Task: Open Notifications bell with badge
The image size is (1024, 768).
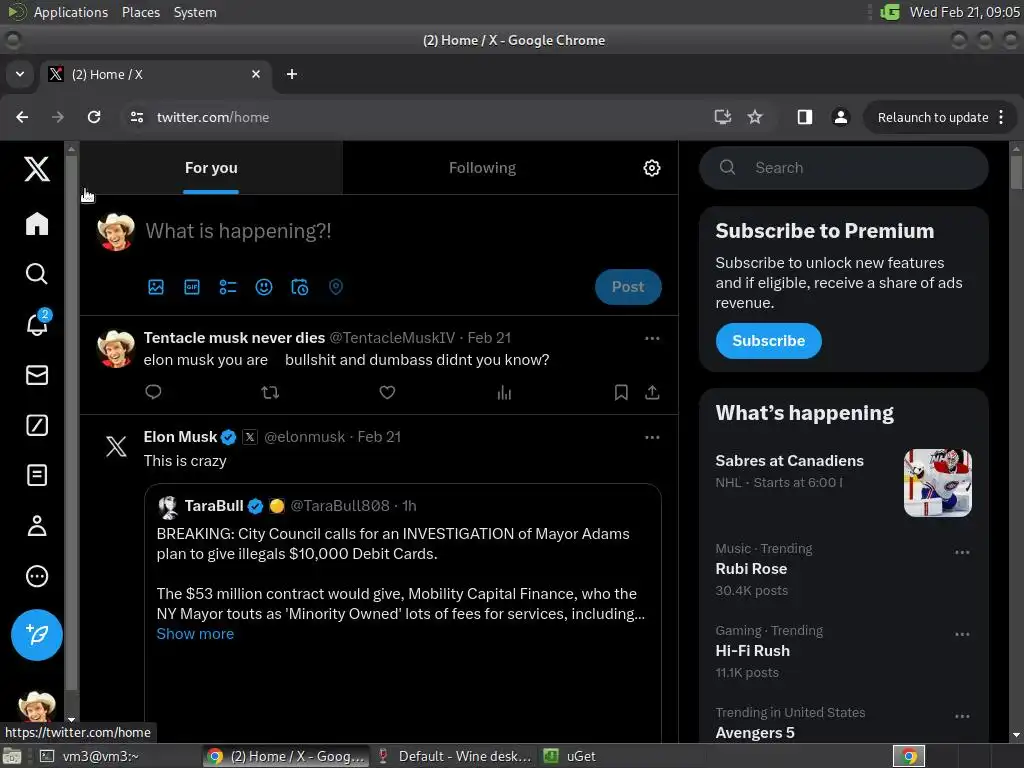Action: pos(37,323)
